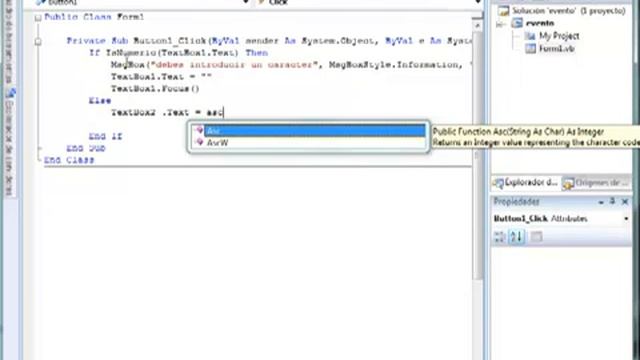Viewport: 640px width, 360px height.
Task: Click 'Public Class Form1' declaration text
Action: coord(94,17)
